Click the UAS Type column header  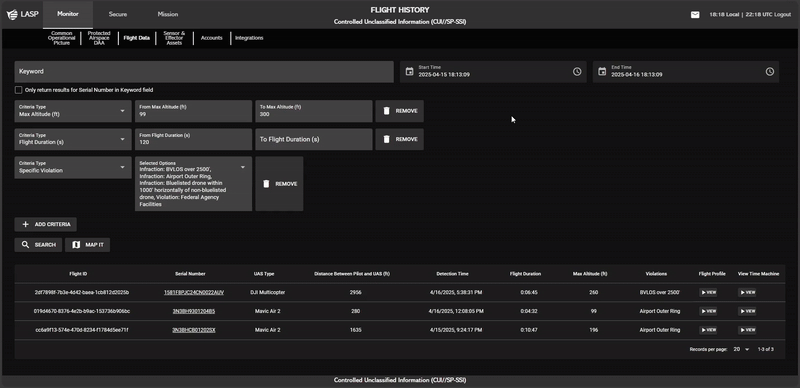264,274
